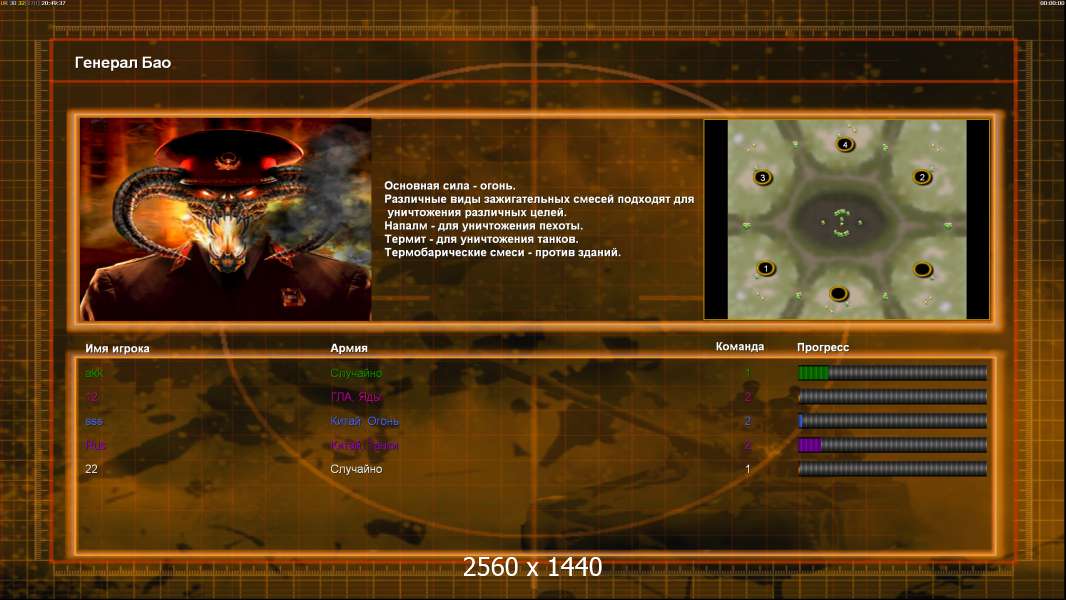Pick the empty start slot below marker 2
The width and height of the screenshot is (1066, 600).
point(923,270)
